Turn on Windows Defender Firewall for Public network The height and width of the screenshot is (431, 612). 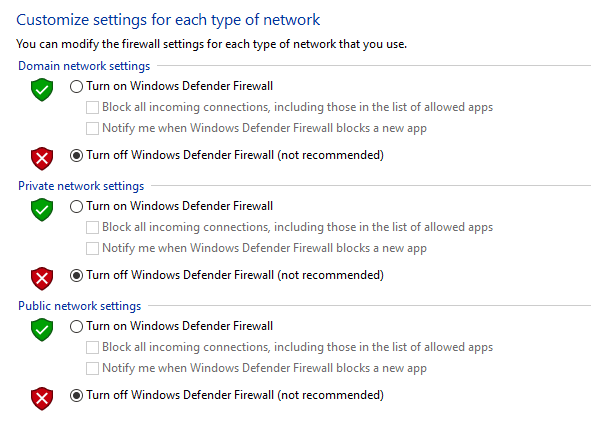point(76,327)
